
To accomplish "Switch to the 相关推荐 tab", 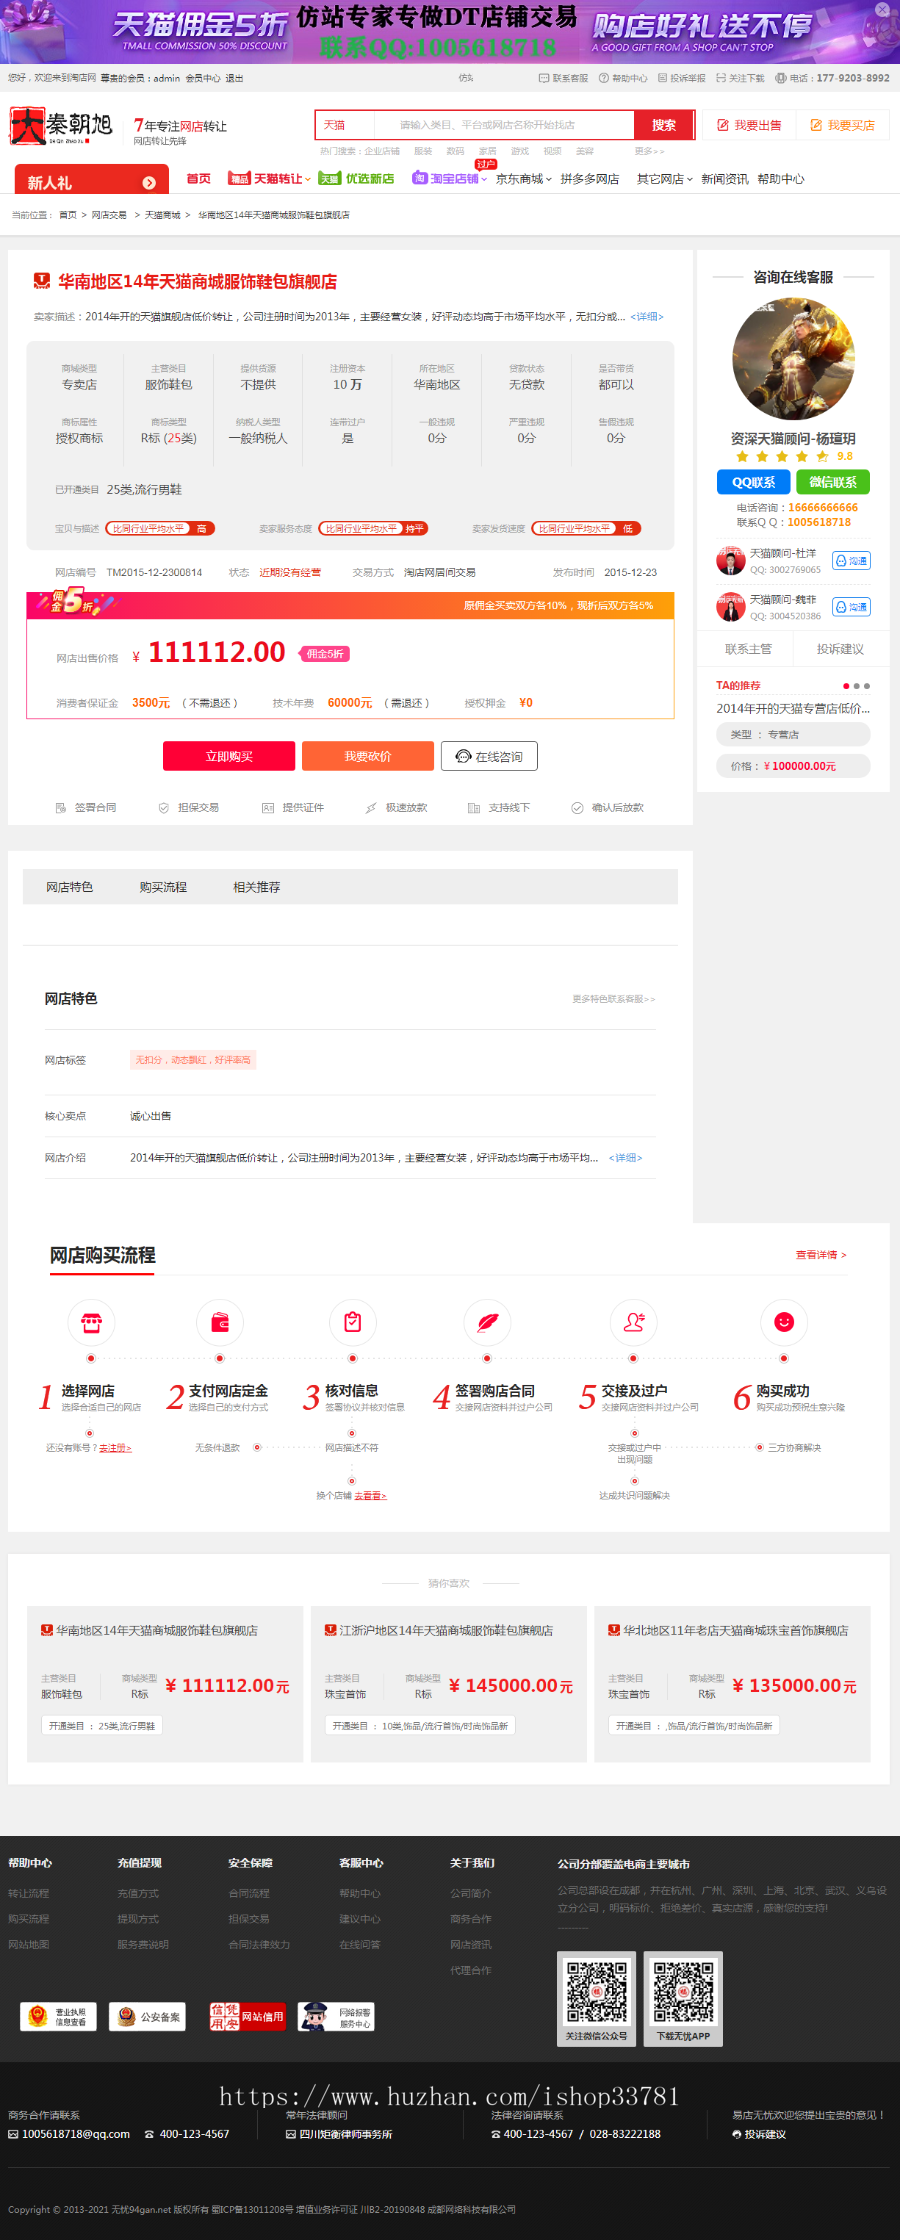I will click(256, 887).
